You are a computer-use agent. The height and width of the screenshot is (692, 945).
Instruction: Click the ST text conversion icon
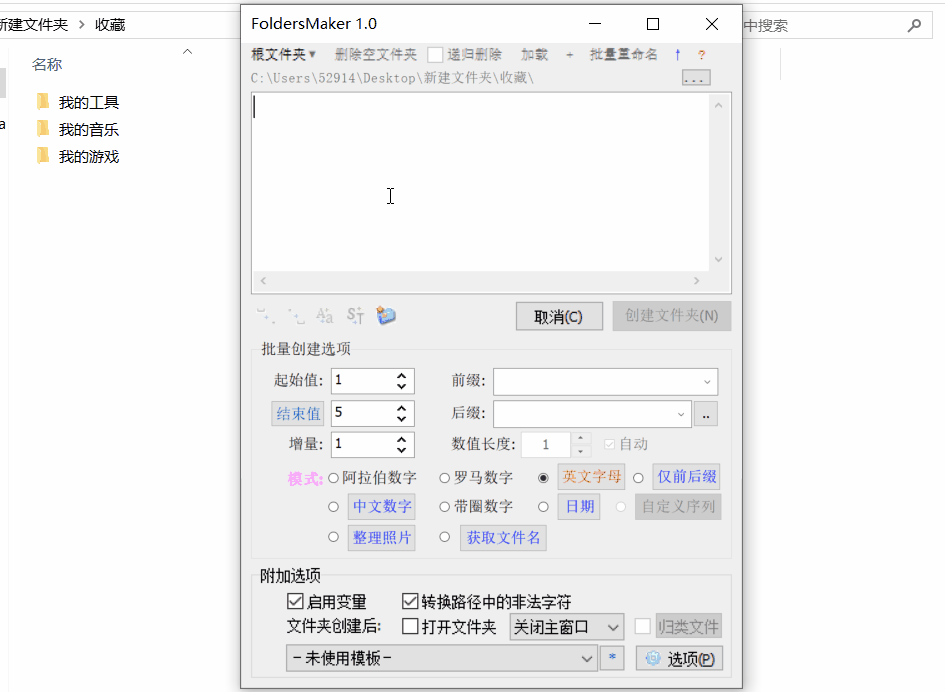point(355,315)
